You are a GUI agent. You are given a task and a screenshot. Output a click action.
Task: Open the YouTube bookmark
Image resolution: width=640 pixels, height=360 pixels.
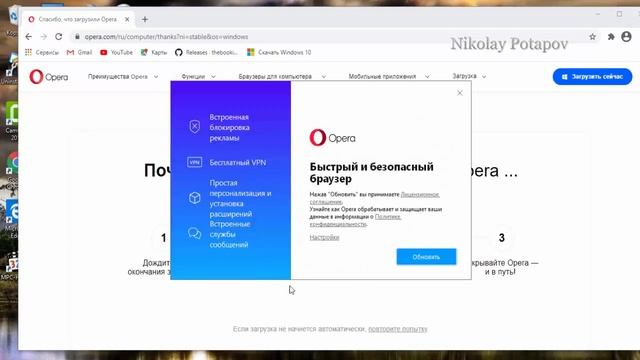[x=117, y=52]
